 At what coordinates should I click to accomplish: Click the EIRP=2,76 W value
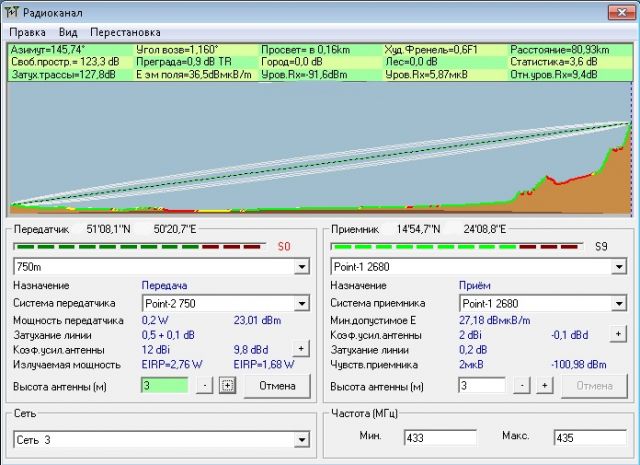172,365
